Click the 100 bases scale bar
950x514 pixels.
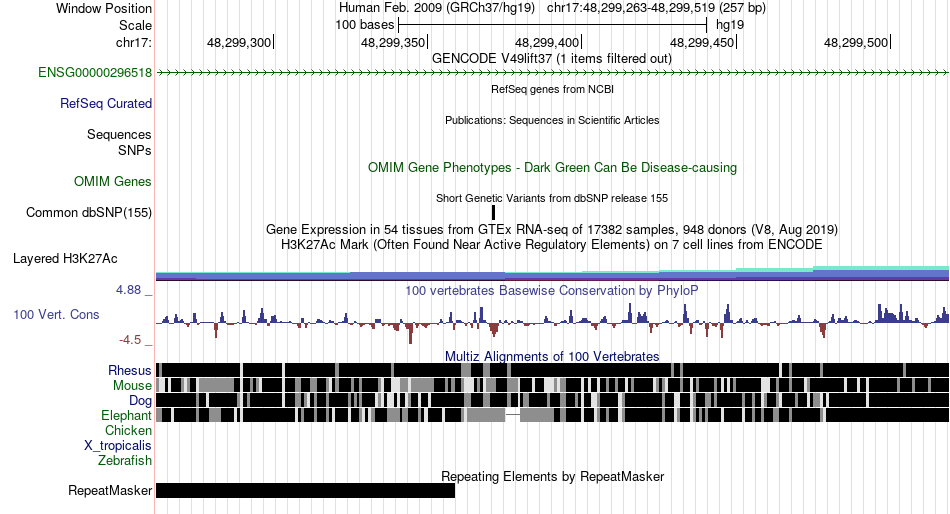(553, 25)
